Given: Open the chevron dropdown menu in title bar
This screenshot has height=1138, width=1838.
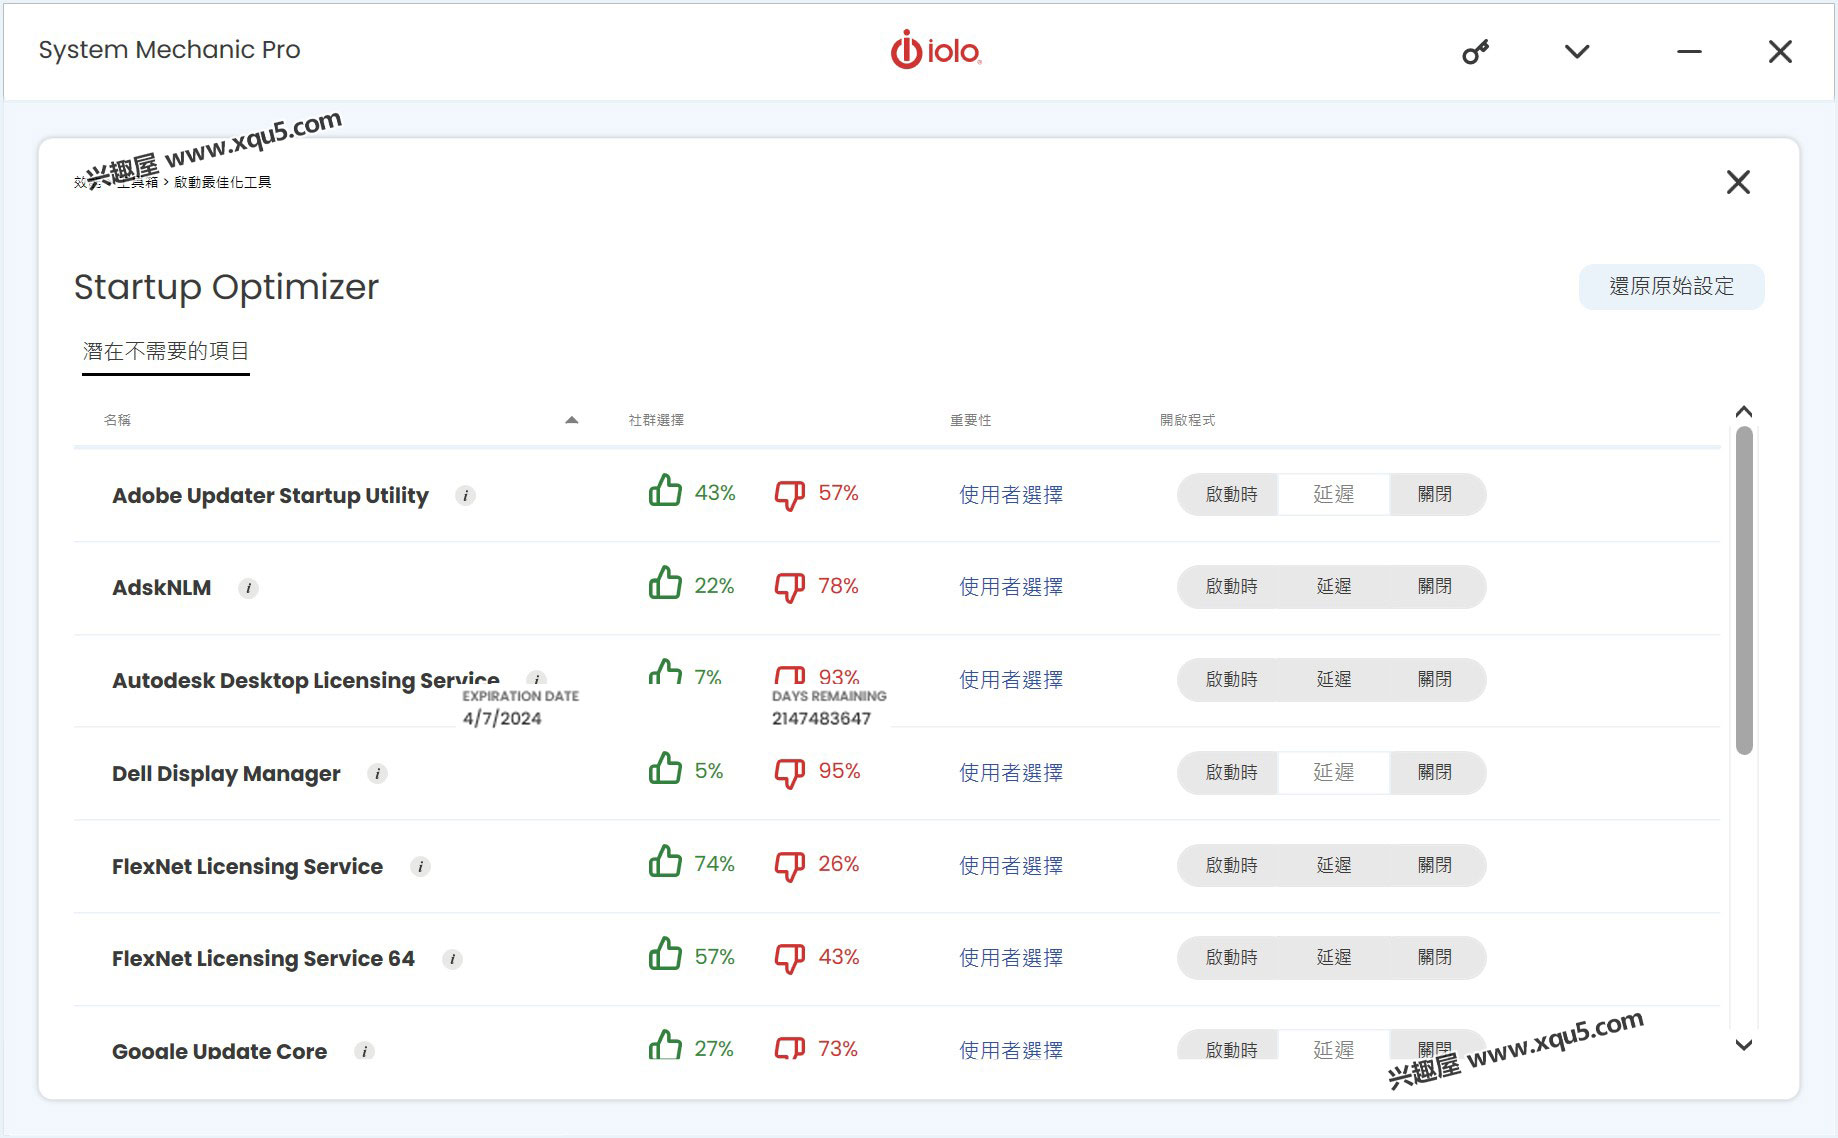Looking at the screenshot, I should [x=1577, y=52].
